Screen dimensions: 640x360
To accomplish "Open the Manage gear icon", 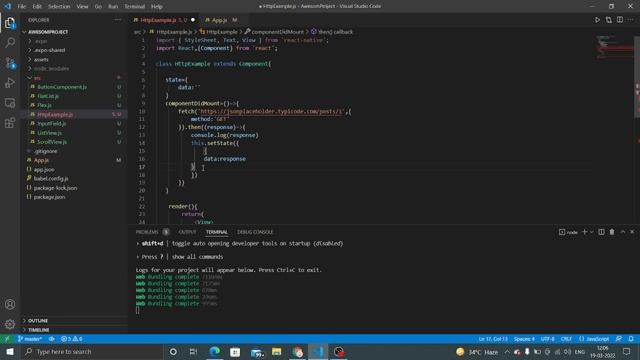I will (10, 324).
